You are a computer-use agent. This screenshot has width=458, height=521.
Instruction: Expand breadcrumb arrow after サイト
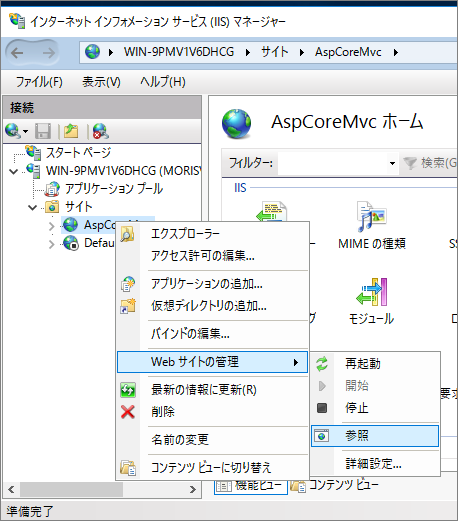tap(302, 52)
